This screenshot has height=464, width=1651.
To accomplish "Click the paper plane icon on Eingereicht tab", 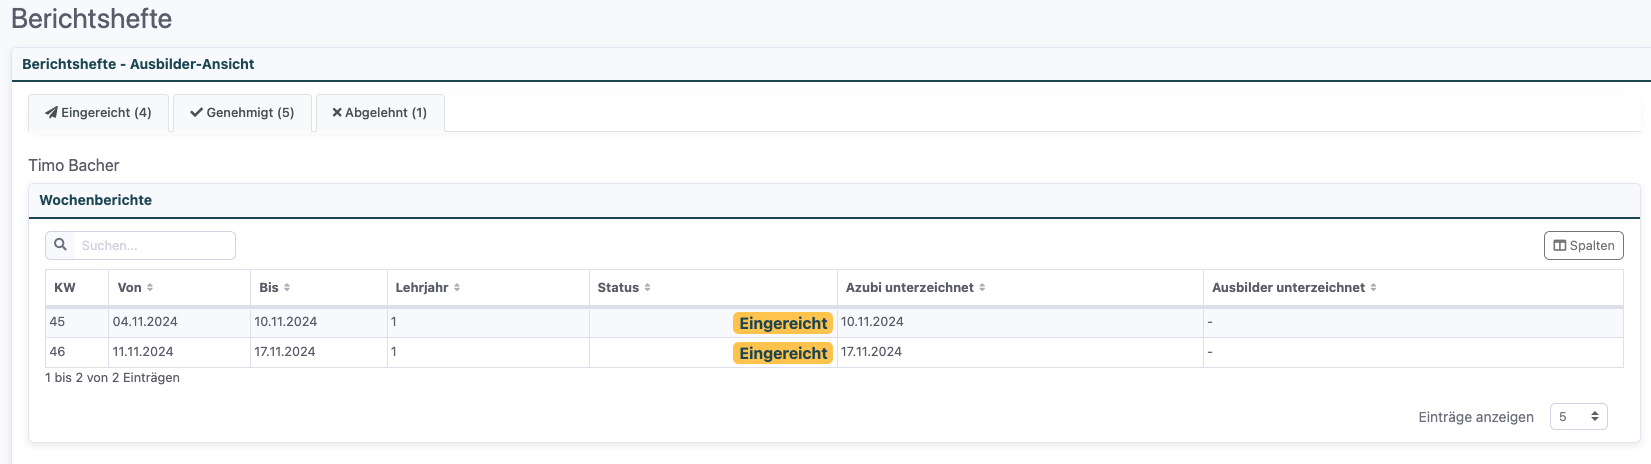I will 51,113.
